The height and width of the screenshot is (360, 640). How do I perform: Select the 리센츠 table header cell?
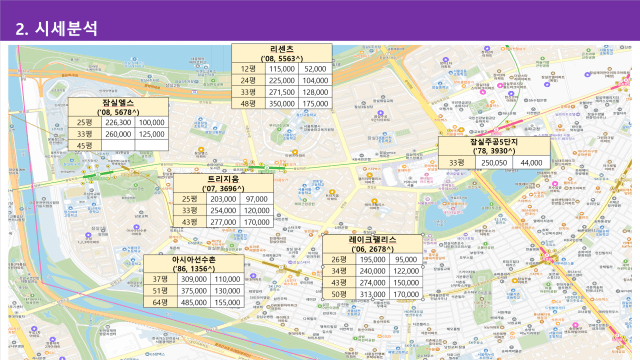click(282, 53)
